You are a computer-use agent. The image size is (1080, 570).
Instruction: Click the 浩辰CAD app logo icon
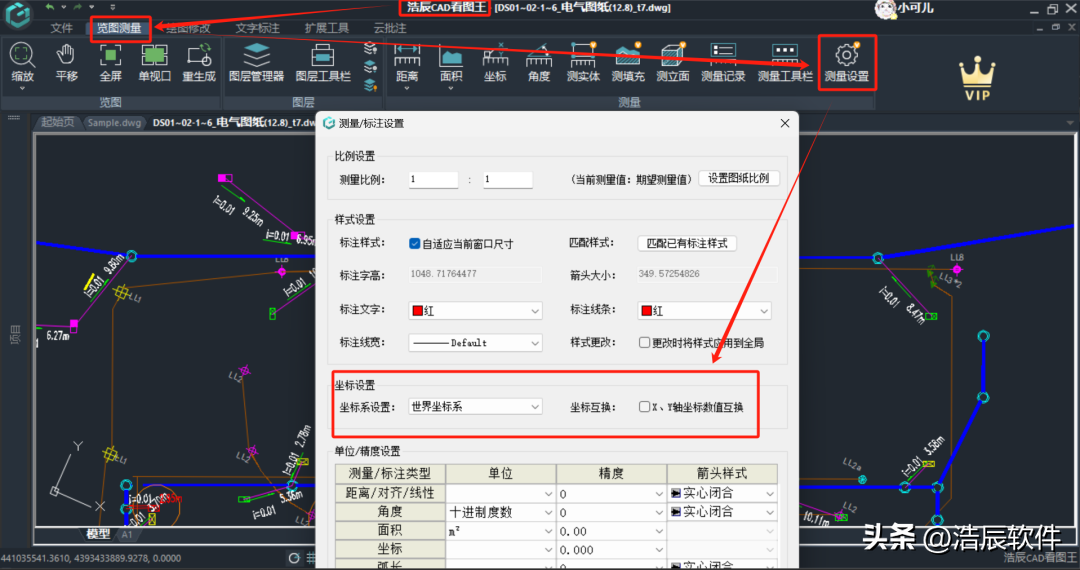18,14
